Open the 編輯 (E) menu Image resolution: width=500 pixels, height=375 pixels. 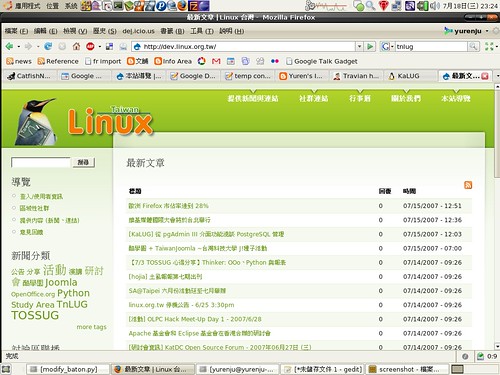tap(46, 31)
